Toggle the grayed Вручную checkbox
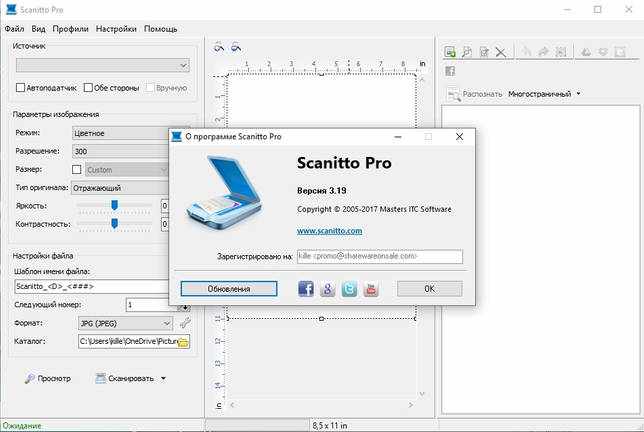This screenshot has height=432, width=644. click(x=150, y=87)
